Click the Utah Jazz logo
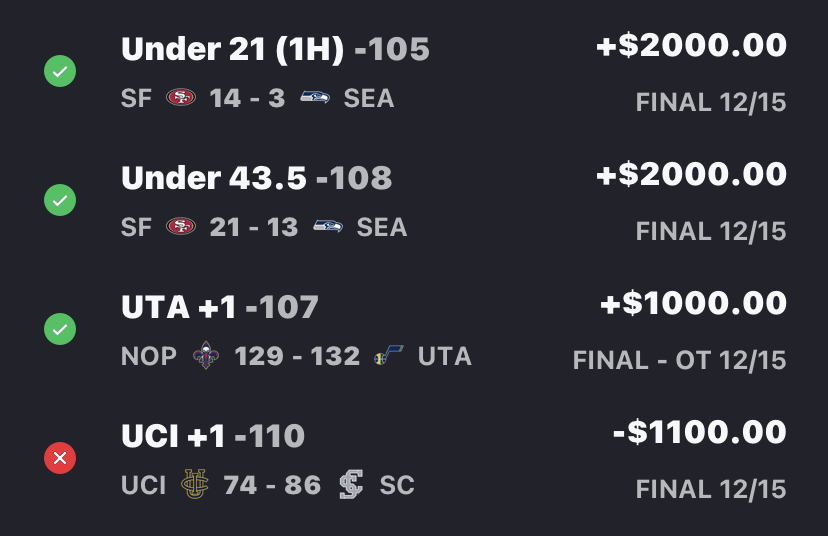The image size is (828, 536). coord(388,357)
